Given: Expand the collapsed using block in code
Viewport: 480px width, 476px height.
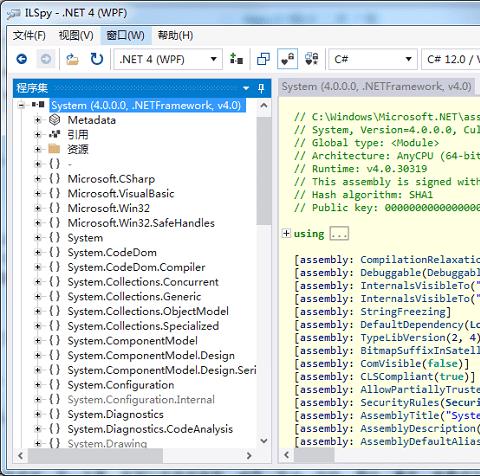Looking at the screenshot, I should [x=286, y=233].
